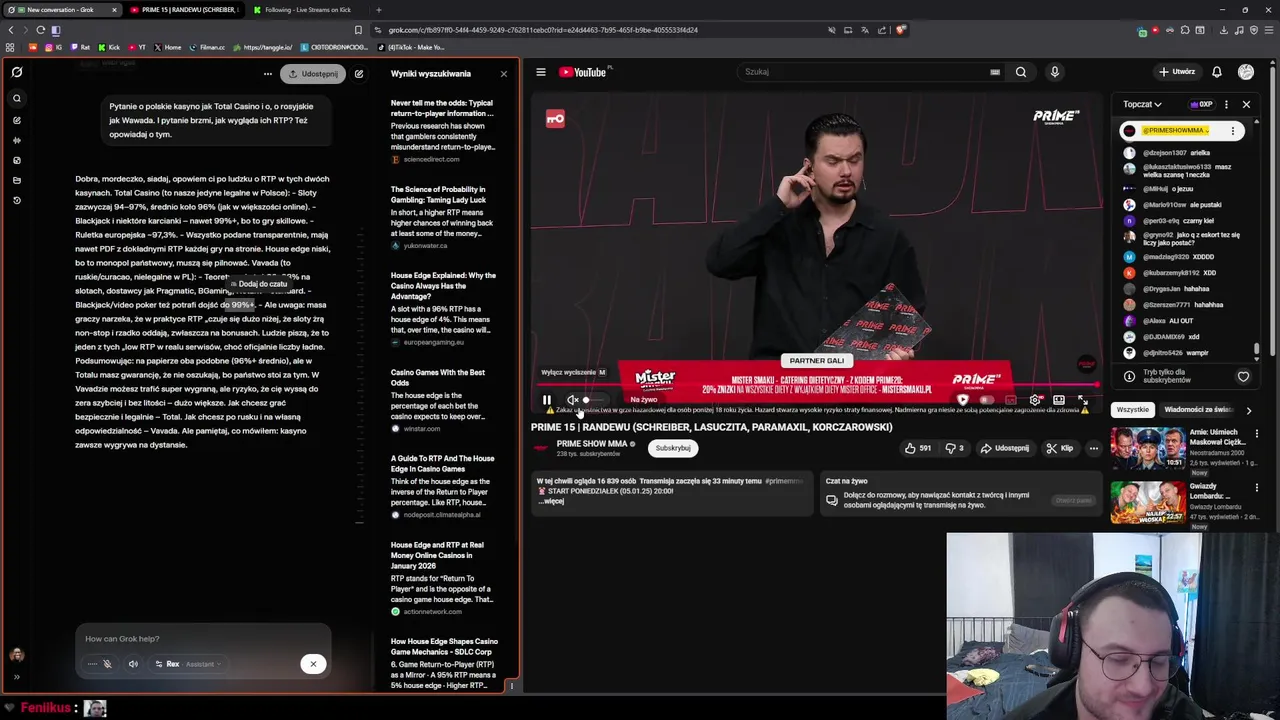Open 'A Guide To RTP And The House Edge' result
Viewport: 1280px width, 720px height.
(x=443, y=487)
